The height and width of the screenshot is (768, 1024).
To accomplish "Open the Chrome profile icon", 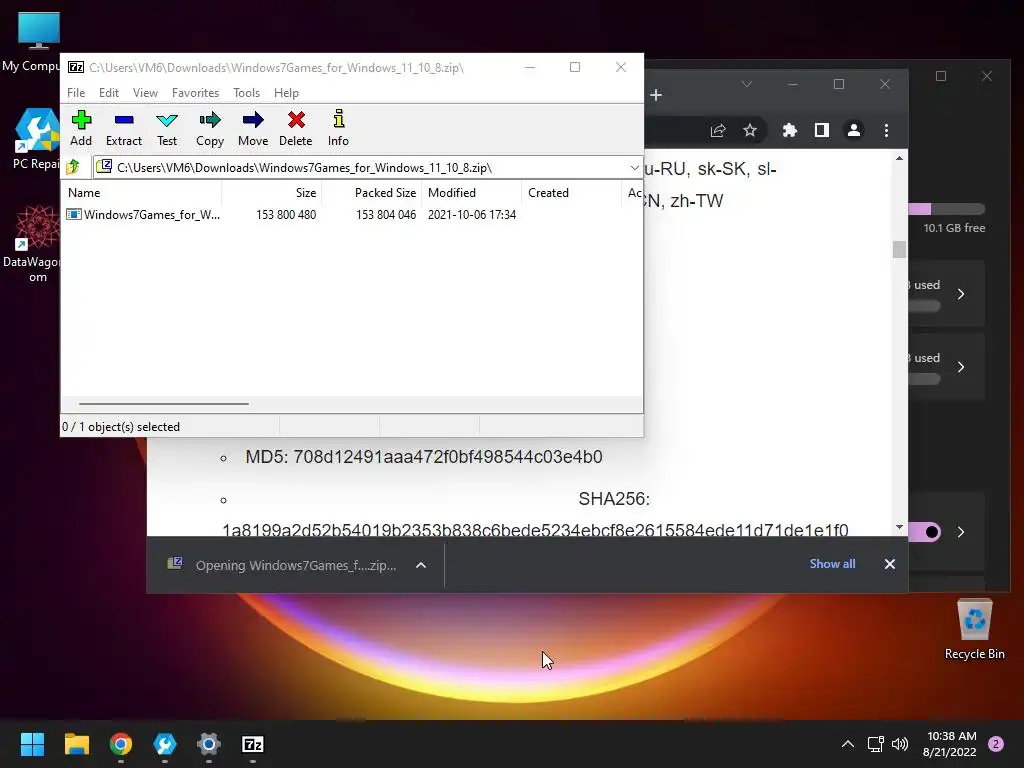I will (854, 131).
